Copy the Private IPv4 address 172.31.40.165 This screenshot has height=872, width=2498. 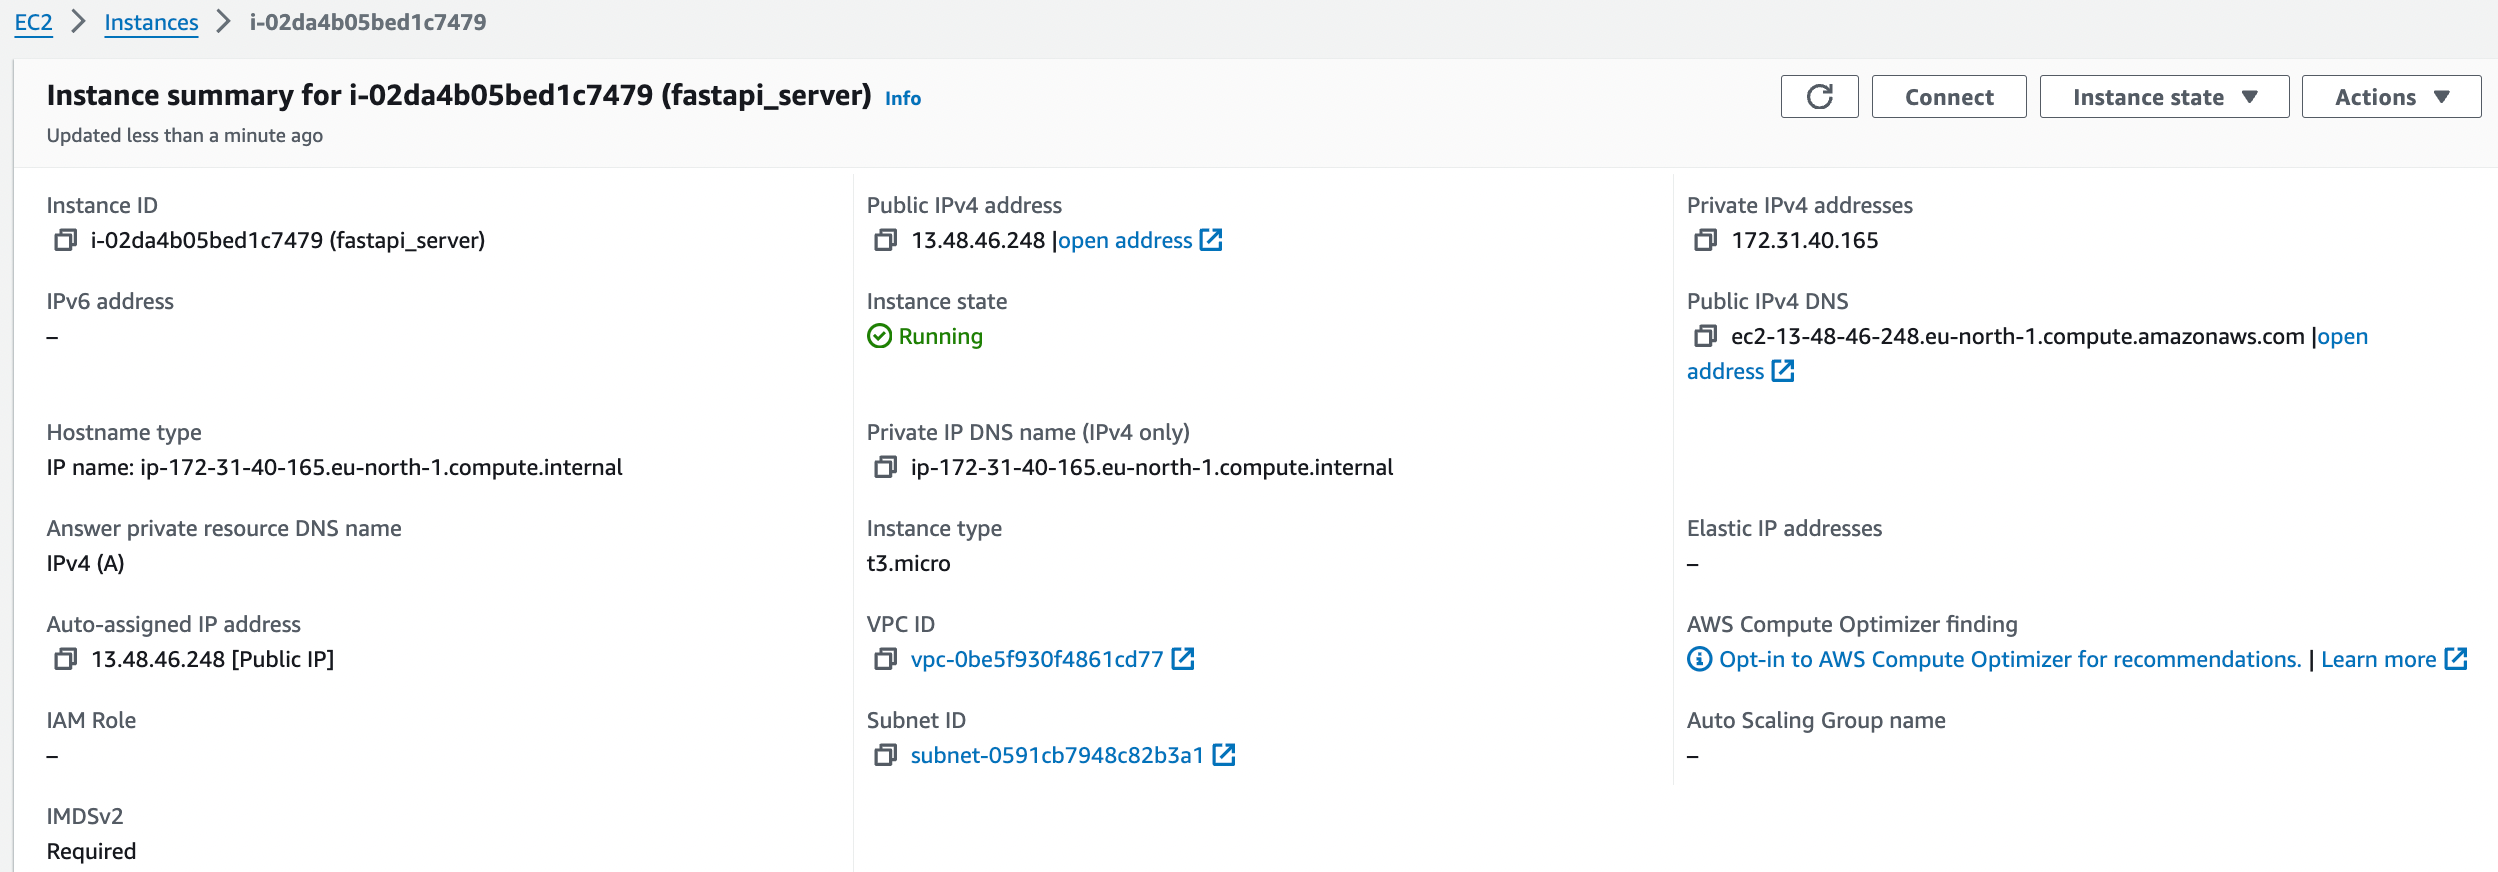pyautogui.click(x=1706, y=240)
